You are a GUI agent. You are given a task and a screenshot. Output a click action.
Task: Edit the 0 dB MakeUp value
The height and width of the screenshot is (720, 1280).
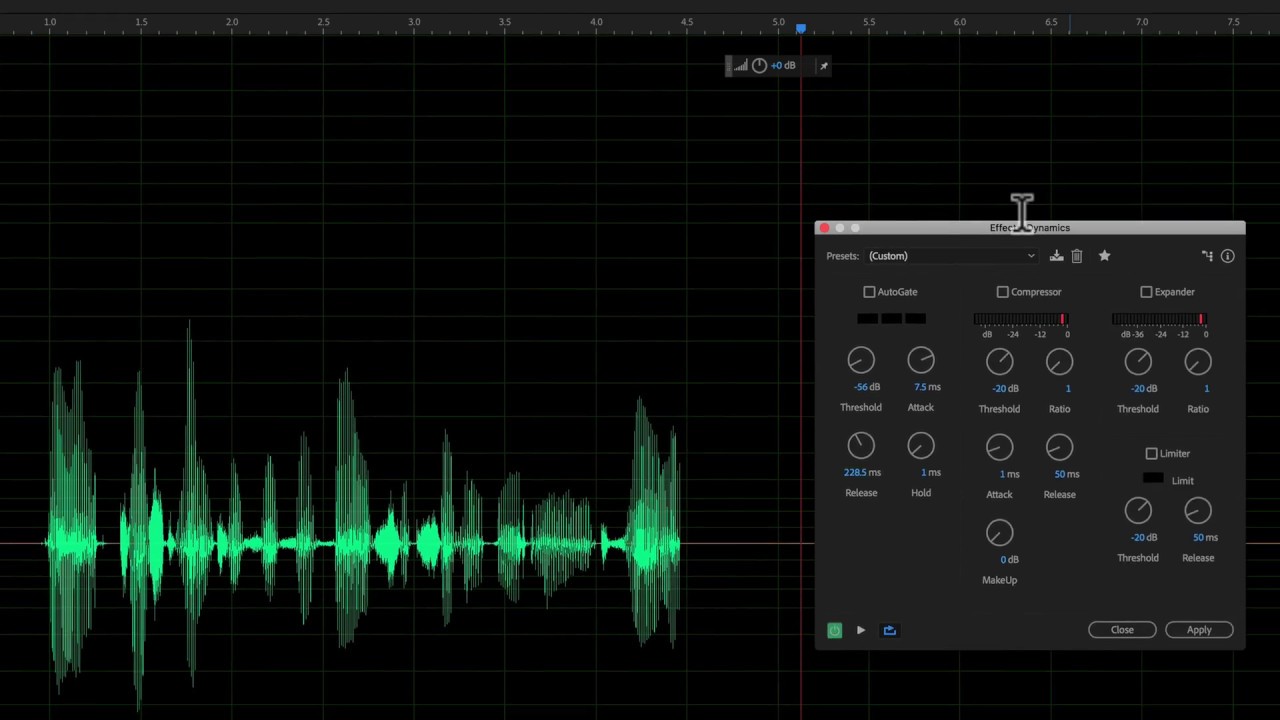tap(1009, 560)
